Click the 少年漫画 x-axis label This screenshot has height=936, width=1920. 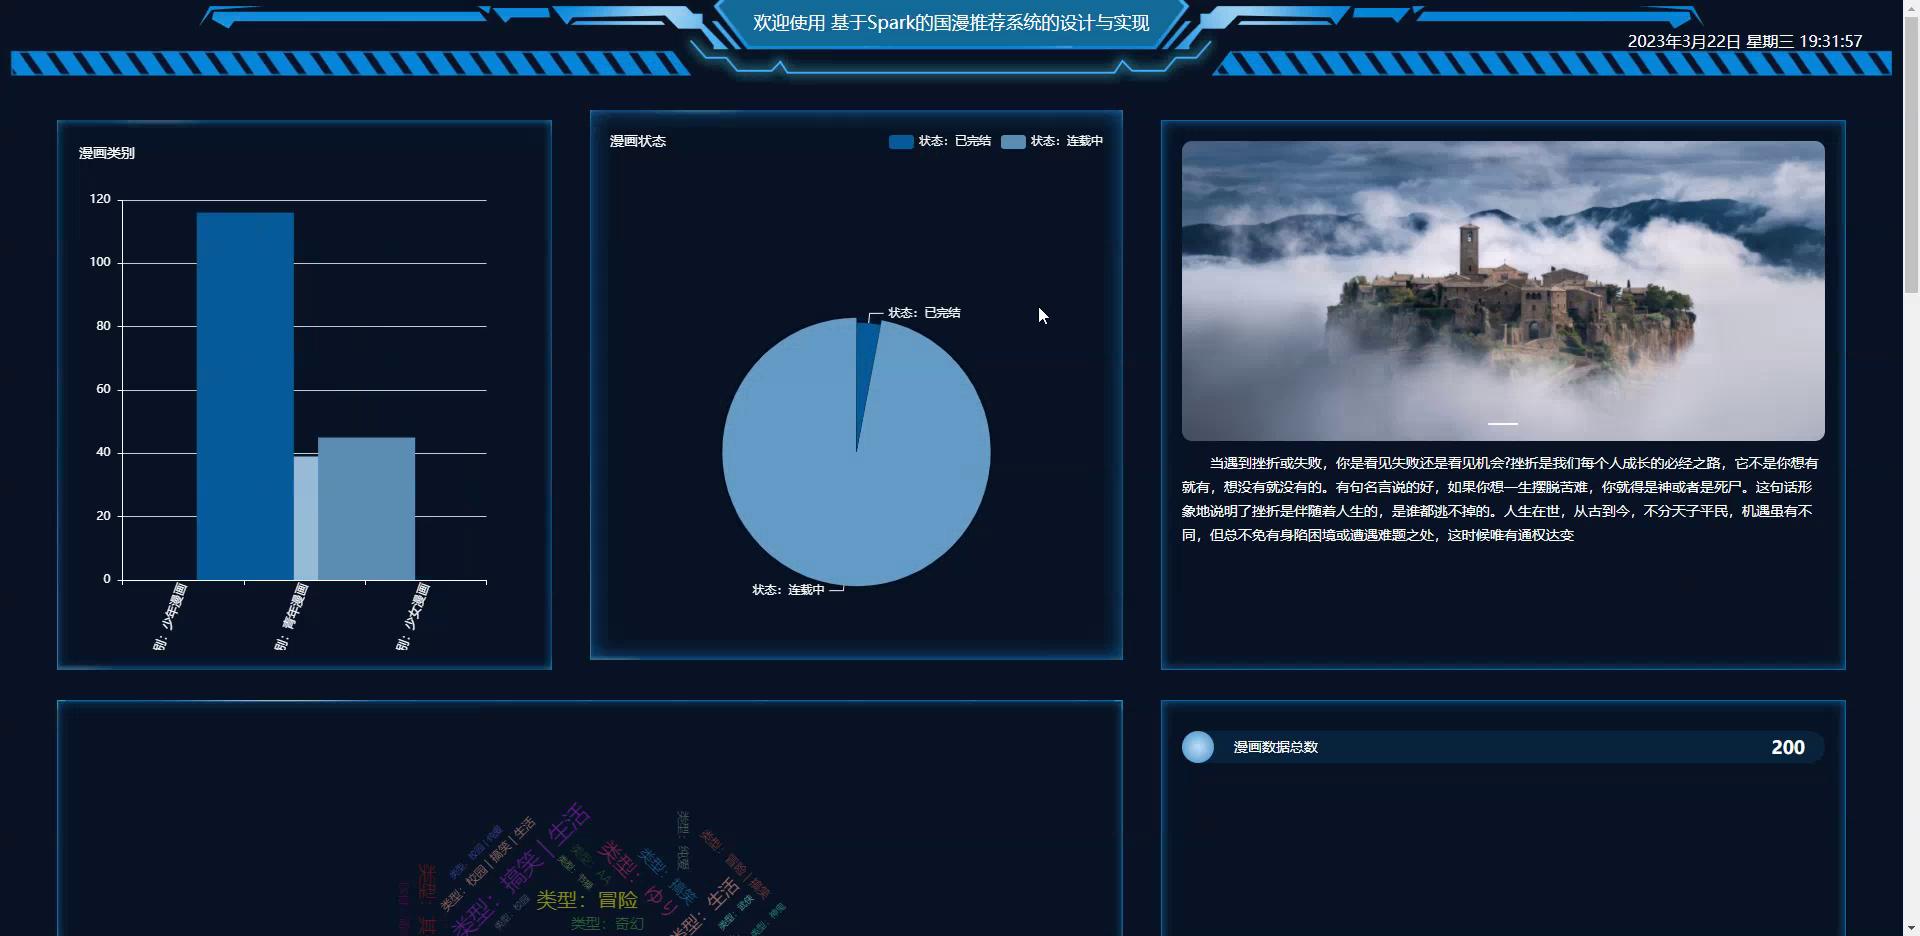coord(170,616)
